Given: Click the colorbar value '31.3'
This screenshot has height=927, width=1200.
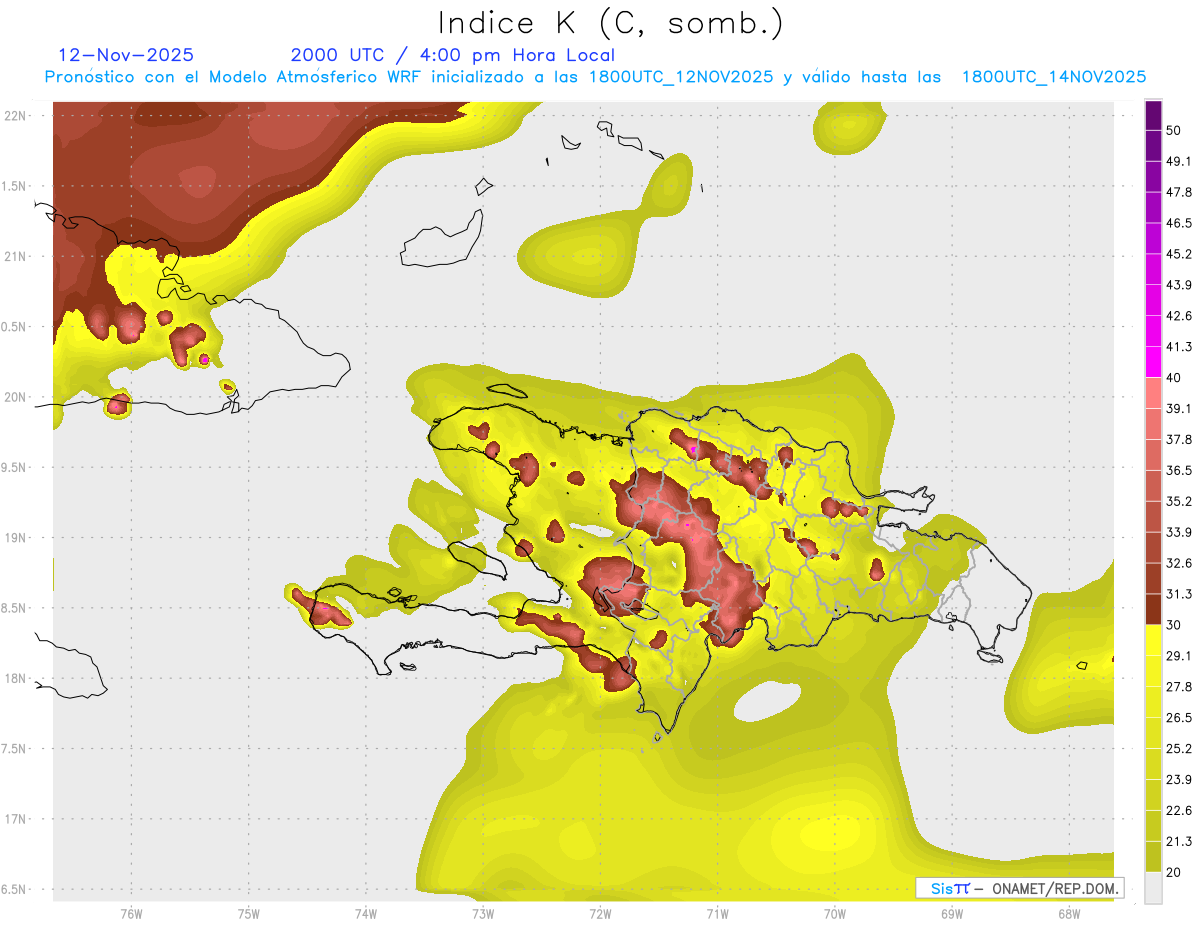Looking at the screenshot, I should [x=1178, y=594].
